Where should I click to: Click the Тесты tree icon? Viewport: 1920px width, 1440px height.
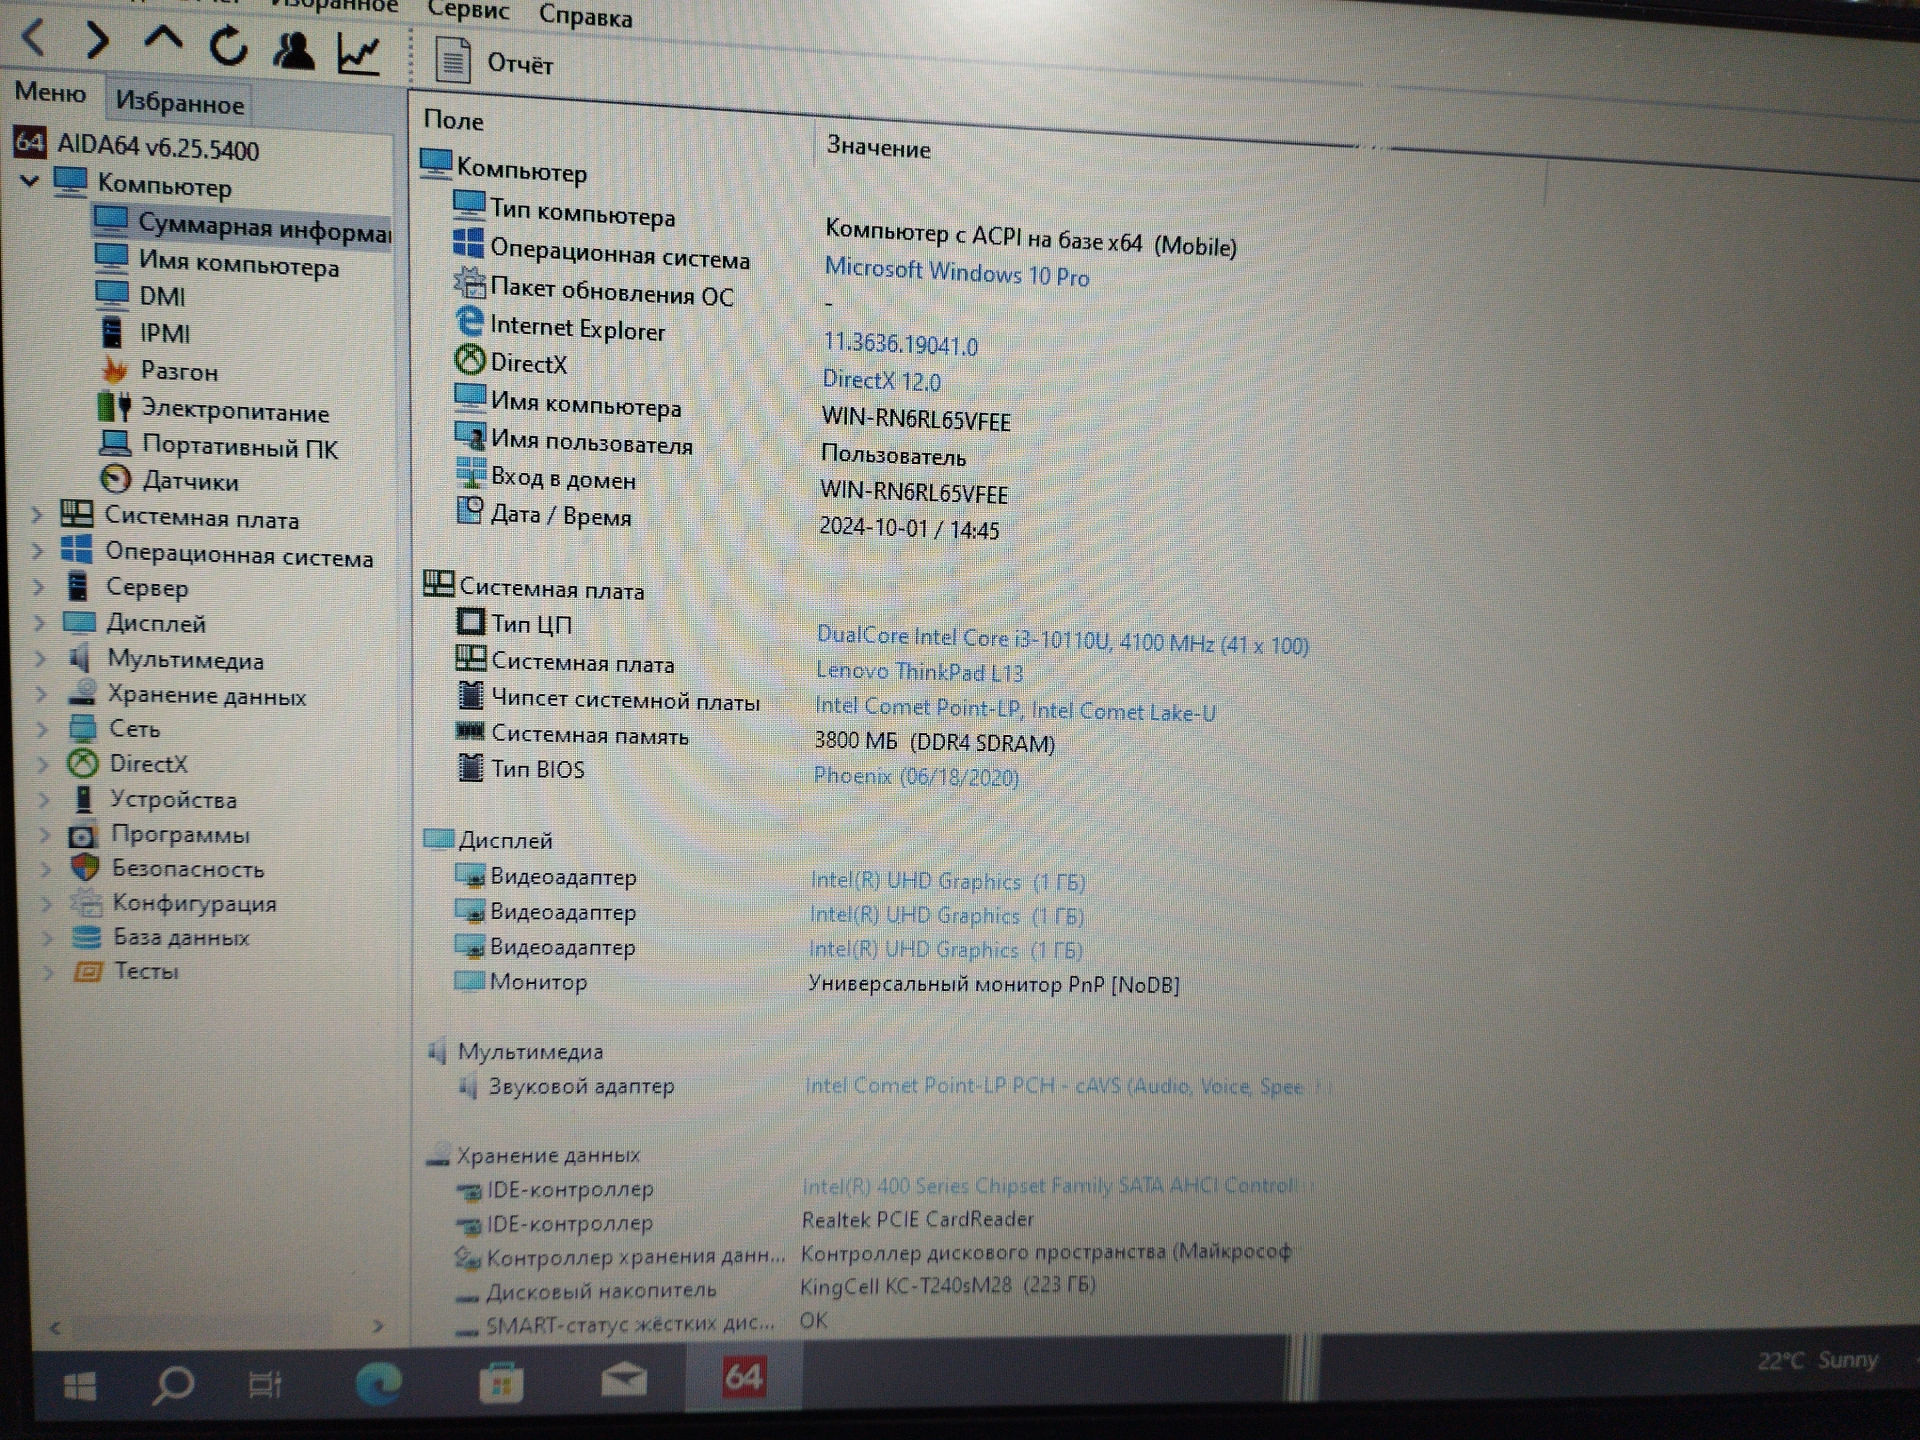click(88, 971)
